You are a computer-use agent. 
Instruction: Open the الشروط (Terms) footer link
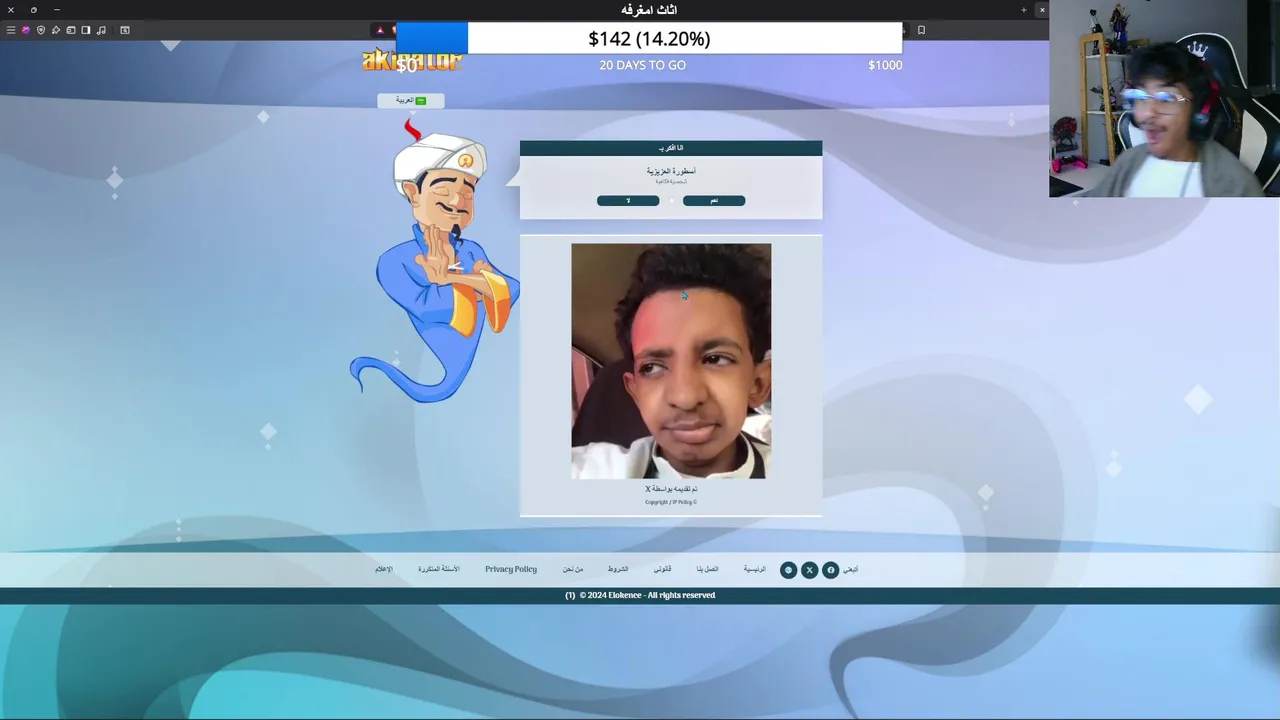click(618, 569)
